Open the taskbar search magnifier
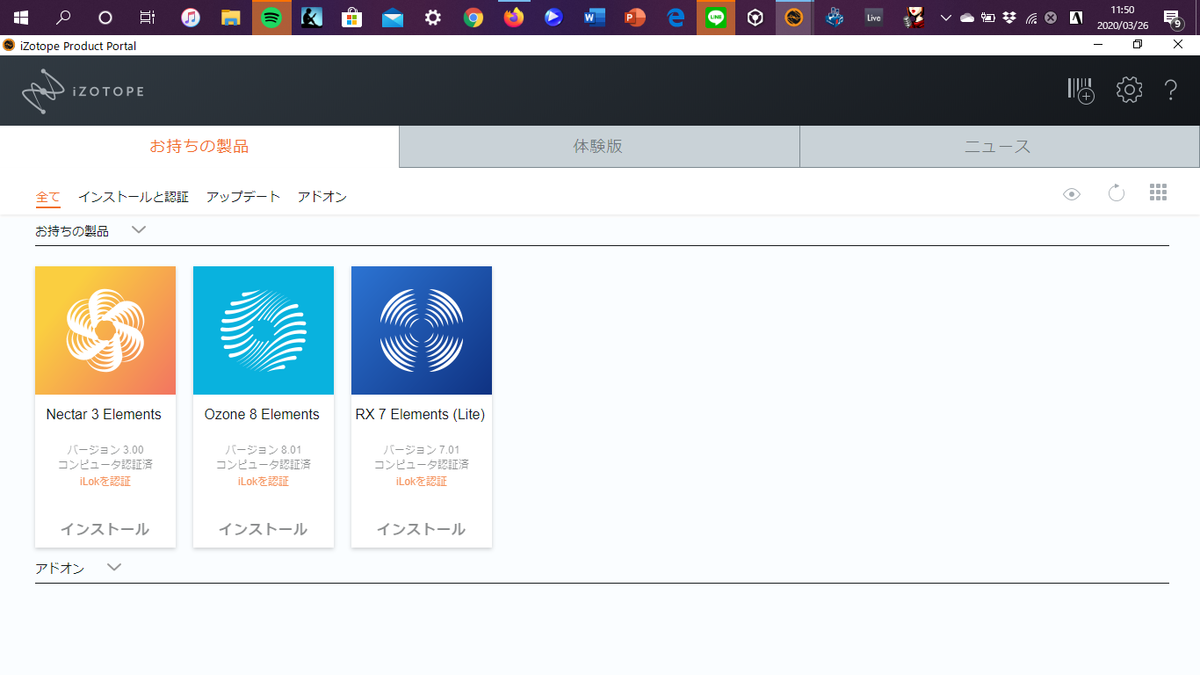This screenshot has width=1200, height=675. coord(63,17)
